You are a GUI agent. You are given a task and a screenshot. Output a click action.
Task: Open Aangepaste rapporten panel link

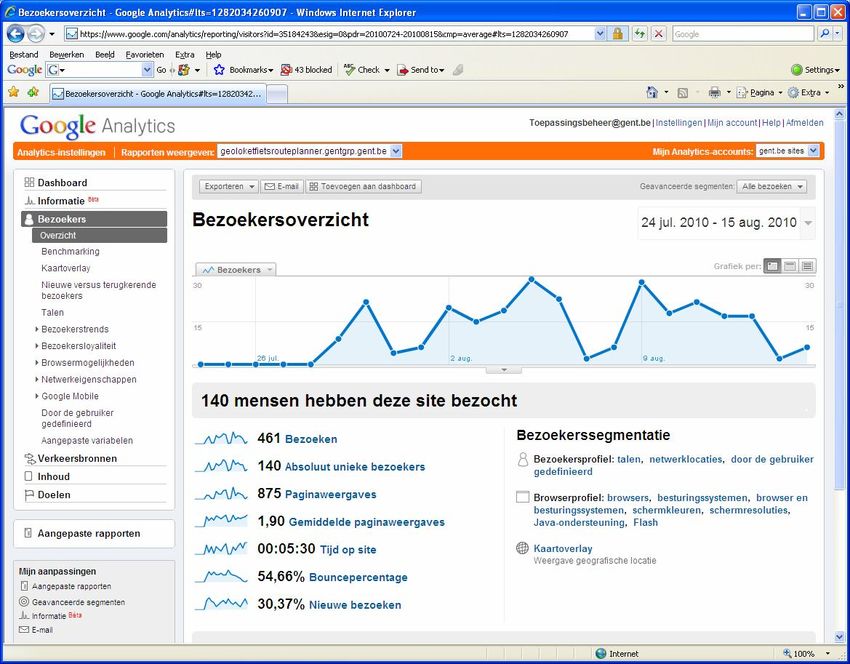(x=89, y=533)
